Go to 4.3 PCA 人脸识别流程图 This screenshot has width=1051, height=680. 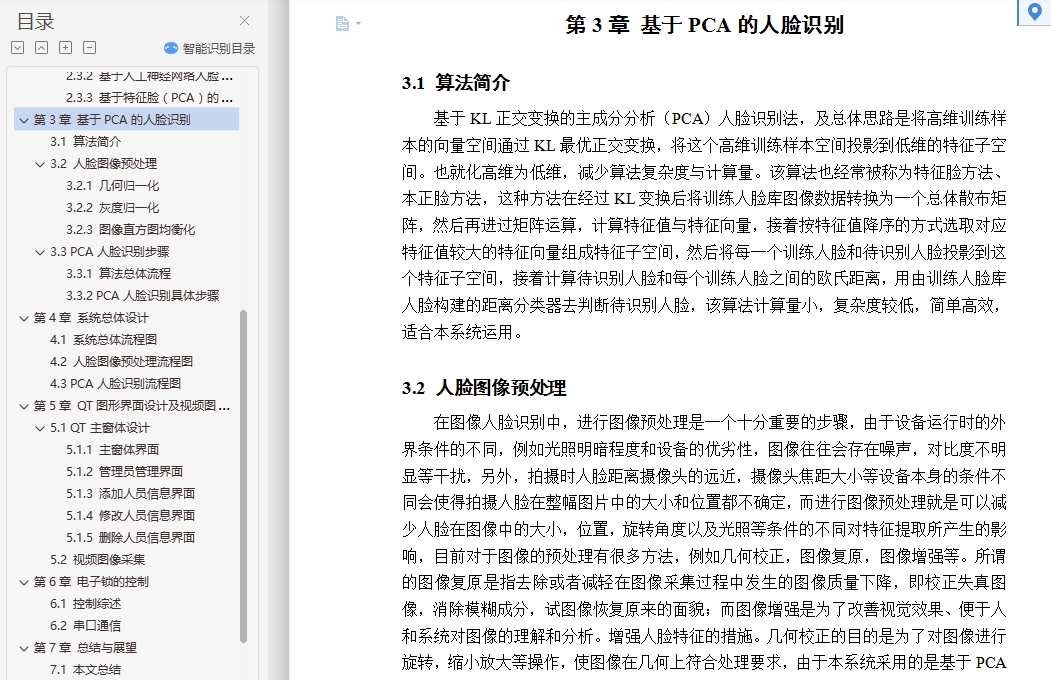click(x=115, y=384)
